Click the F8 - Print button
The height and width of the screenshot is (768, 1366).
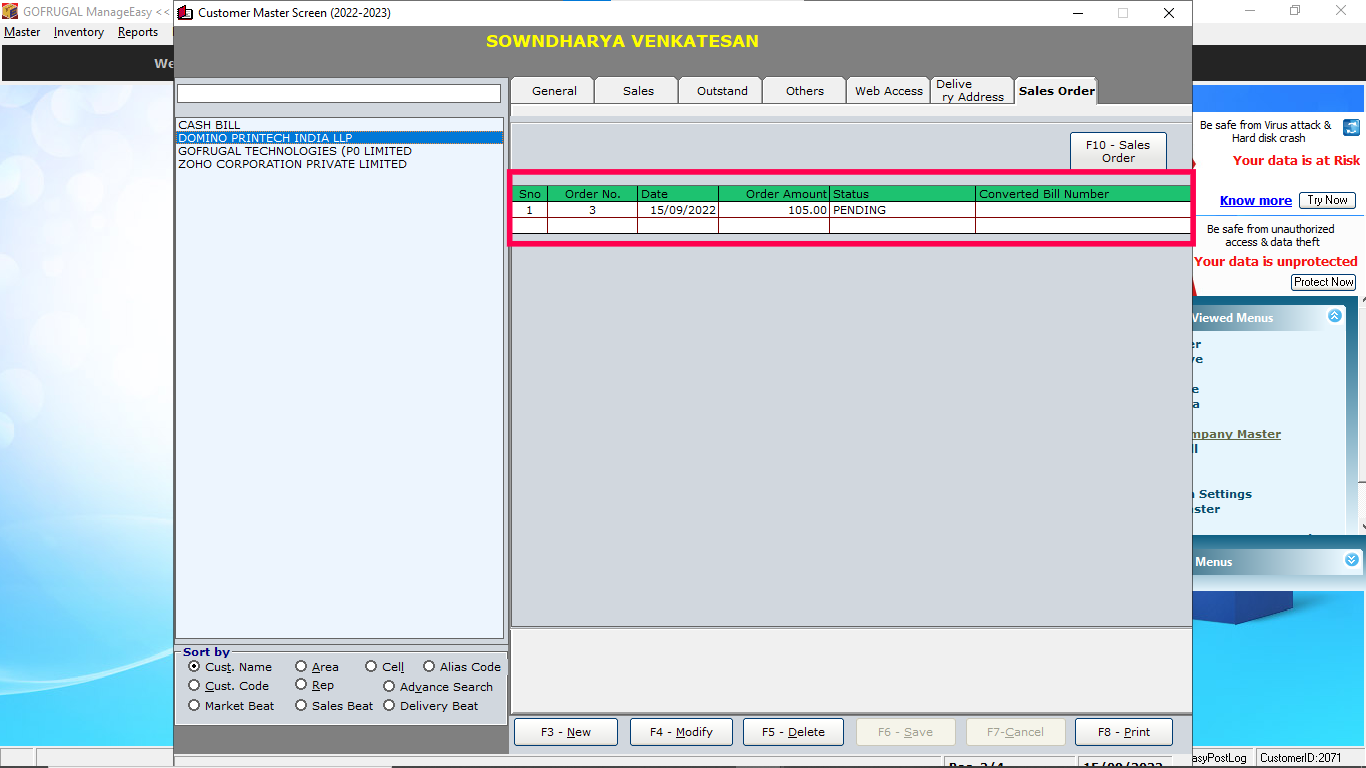click(x=1124, y=732)
